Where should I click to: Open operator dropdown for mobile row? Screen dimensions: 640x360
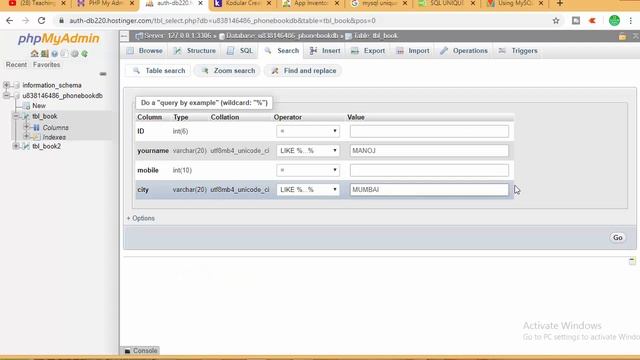coord(308,170)
